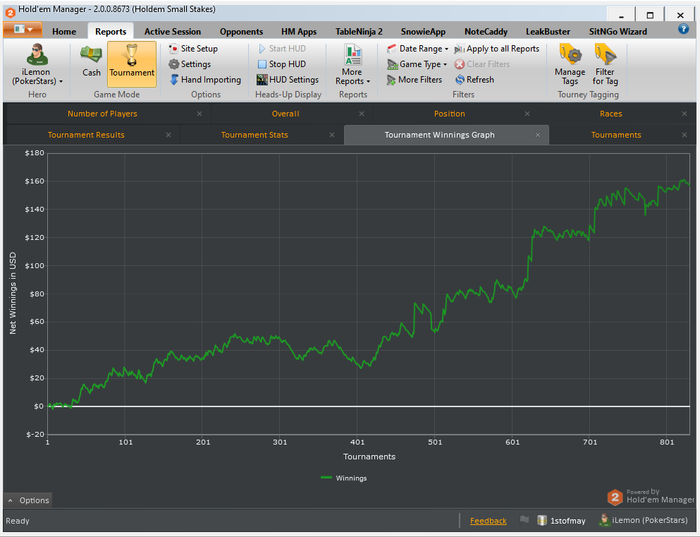The height and width of the screenshot is (537, 700).
Task: Expand the More Reports dropdown
Action: point(352,64)
